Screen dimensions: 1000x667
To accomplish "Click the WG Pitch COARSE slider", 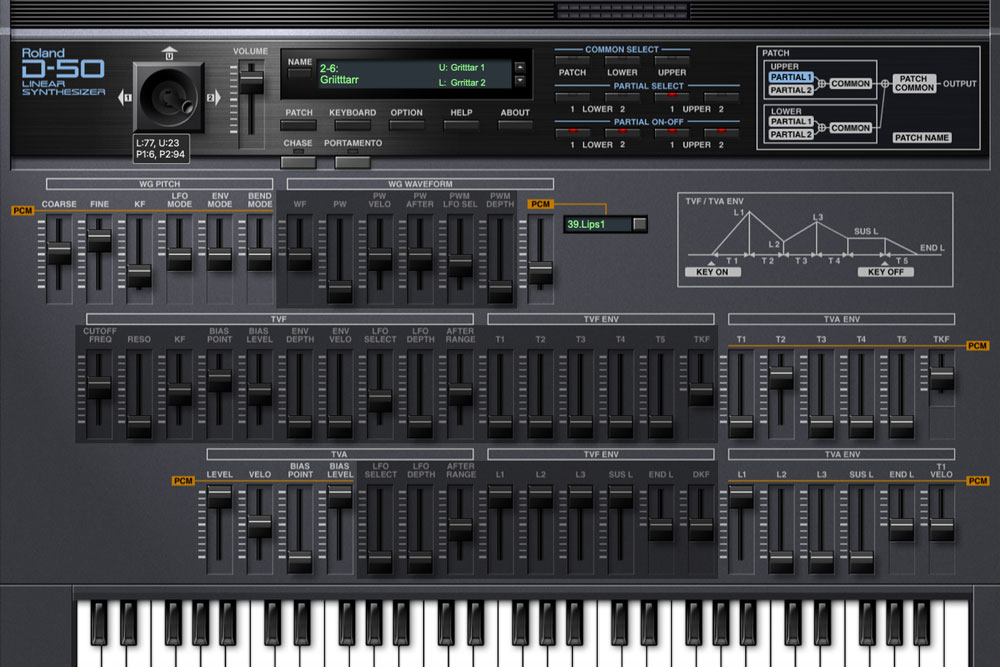I will click(59, 253).
